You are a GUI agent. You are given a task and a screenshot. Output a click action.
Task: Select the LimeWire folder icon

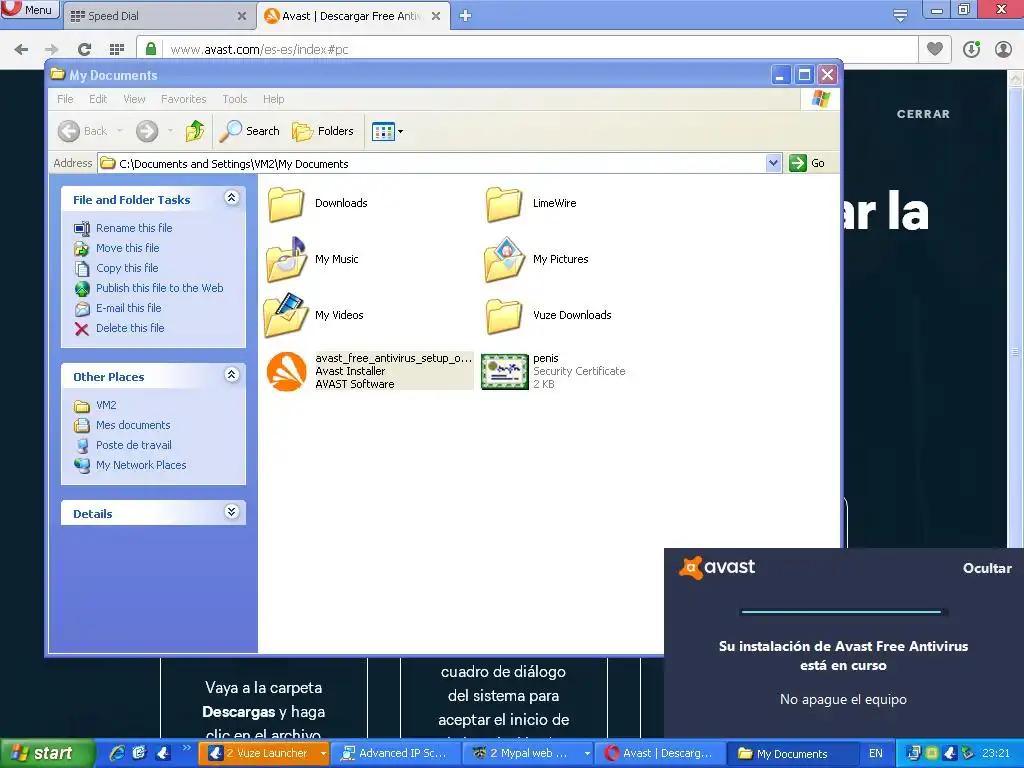pyautogui.click(x=504, y=204)
